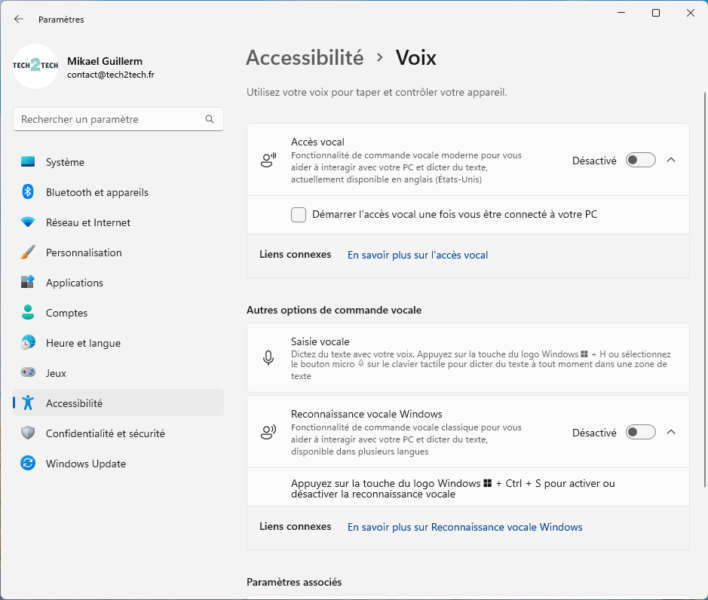Click the Rechercher un paramètre search field
Image resolution: width=708 pixels, height=600 pixels.
[x=110, y=119]
